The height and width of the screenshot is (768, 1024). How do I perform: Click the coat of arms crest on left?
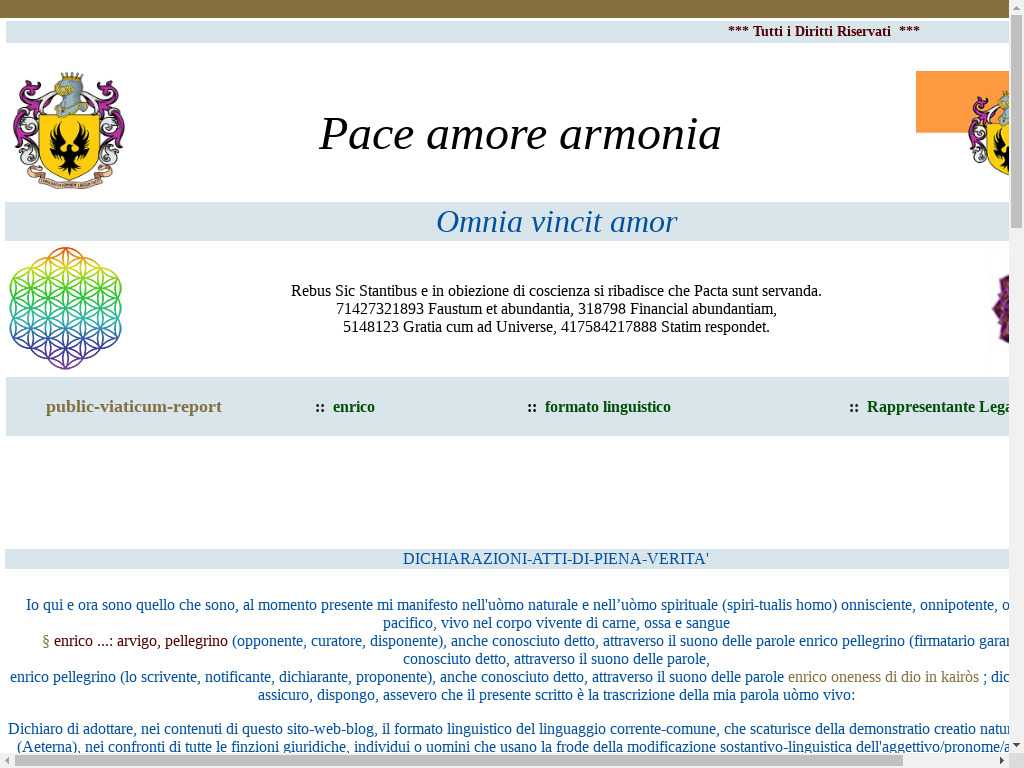pyautogui.click(x=68, y=131)
